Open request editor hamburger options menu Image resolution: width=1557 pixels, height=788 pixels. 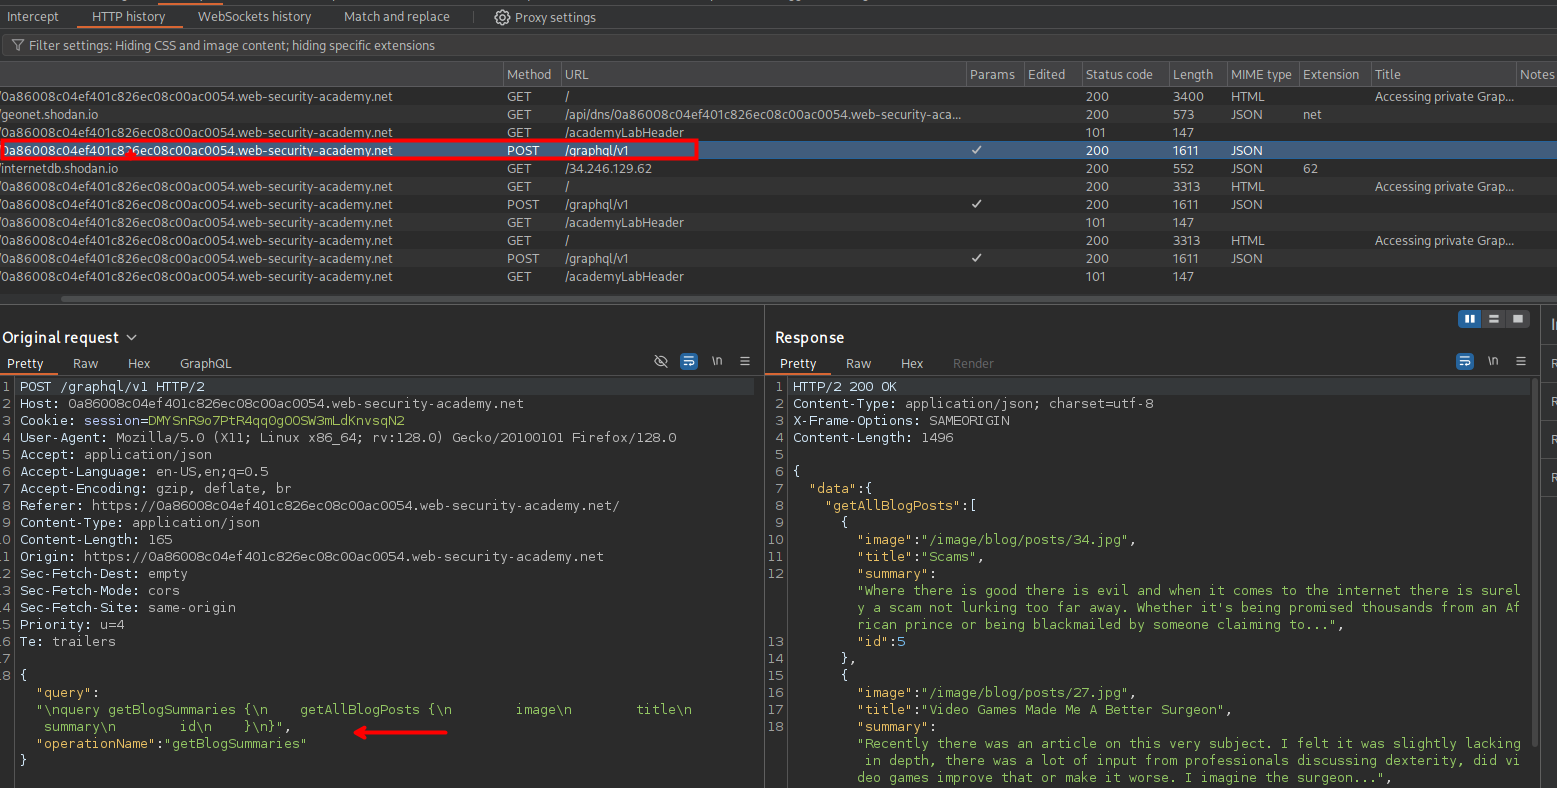point(745,361)
